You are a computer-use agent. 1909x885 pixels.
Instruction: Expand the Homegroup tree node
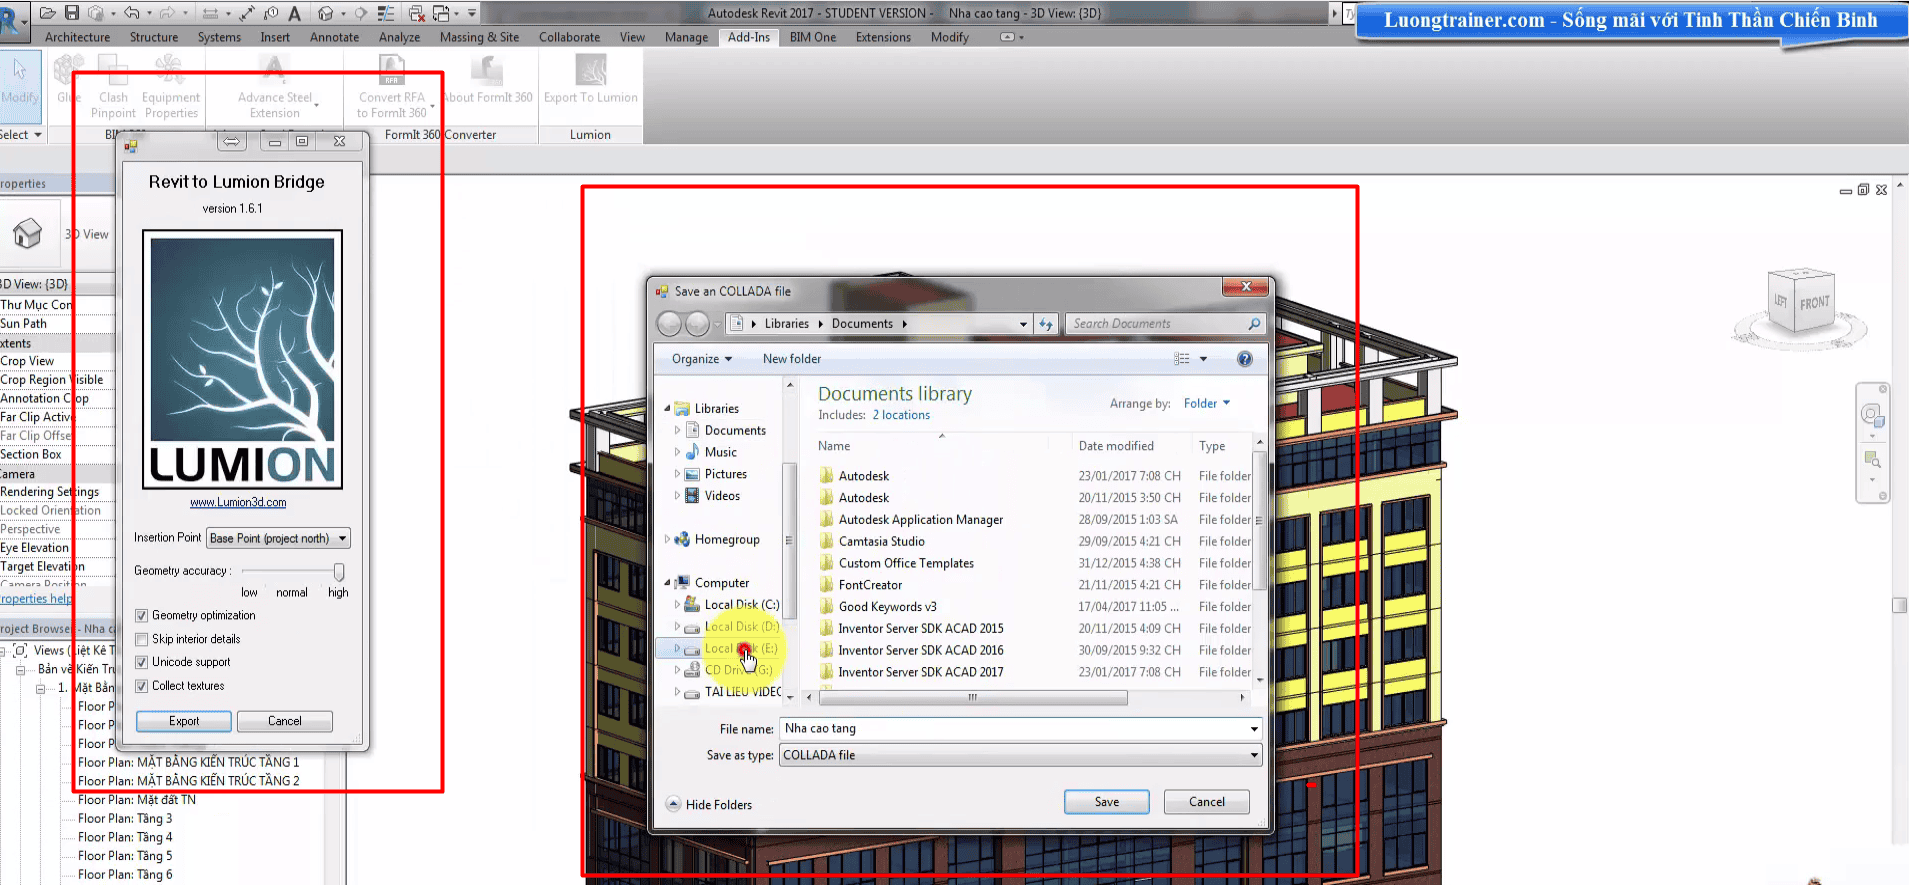pyautogui.click(x=667, y=539)
